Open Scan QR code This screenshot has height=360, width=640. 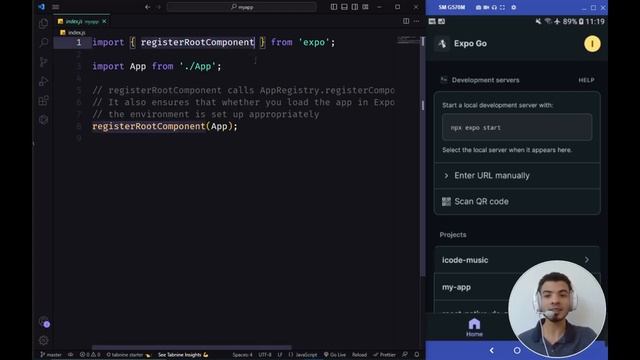coord(517,201)
